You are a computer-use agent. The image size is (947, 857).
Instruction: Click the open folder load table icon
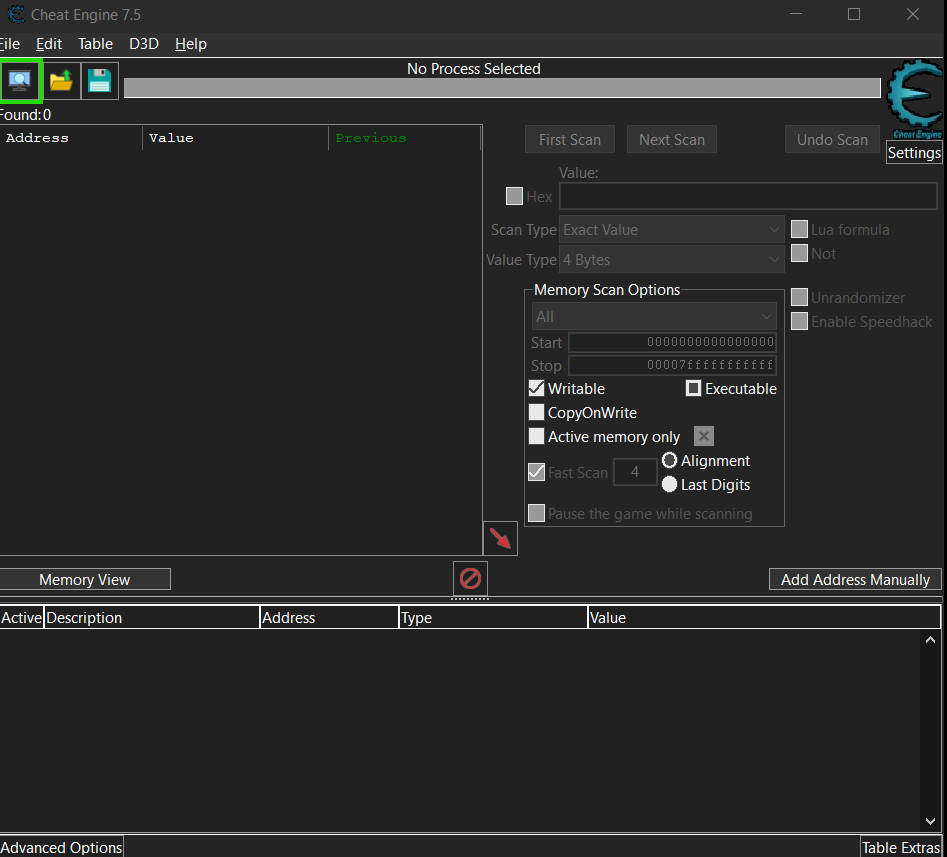61,80
